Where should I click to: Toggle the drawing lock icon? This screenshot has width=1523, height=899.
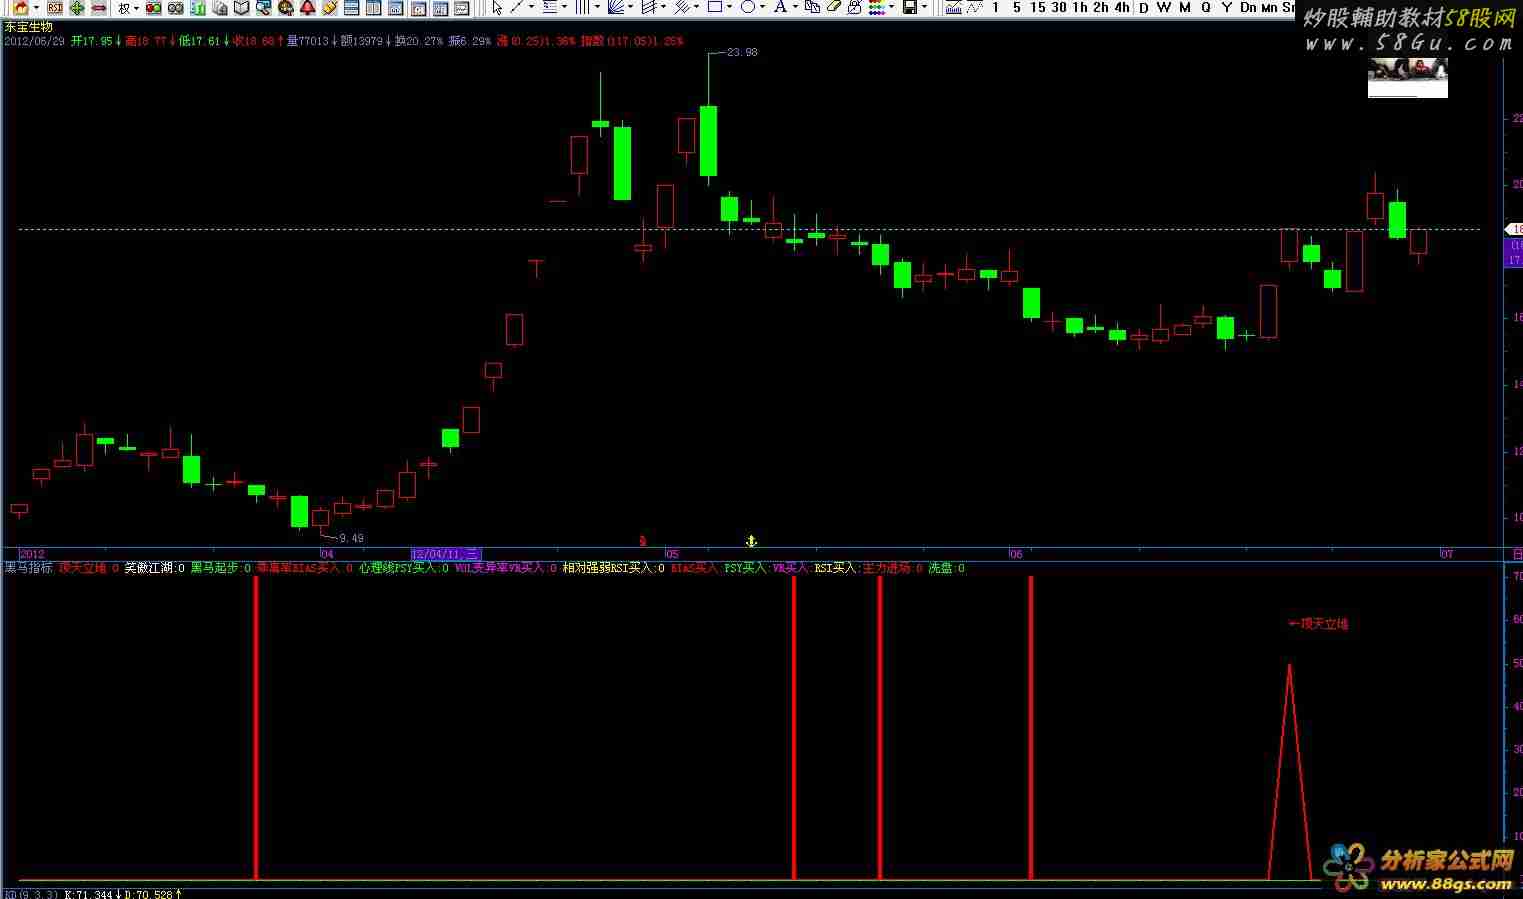click(x=854, y=8)
